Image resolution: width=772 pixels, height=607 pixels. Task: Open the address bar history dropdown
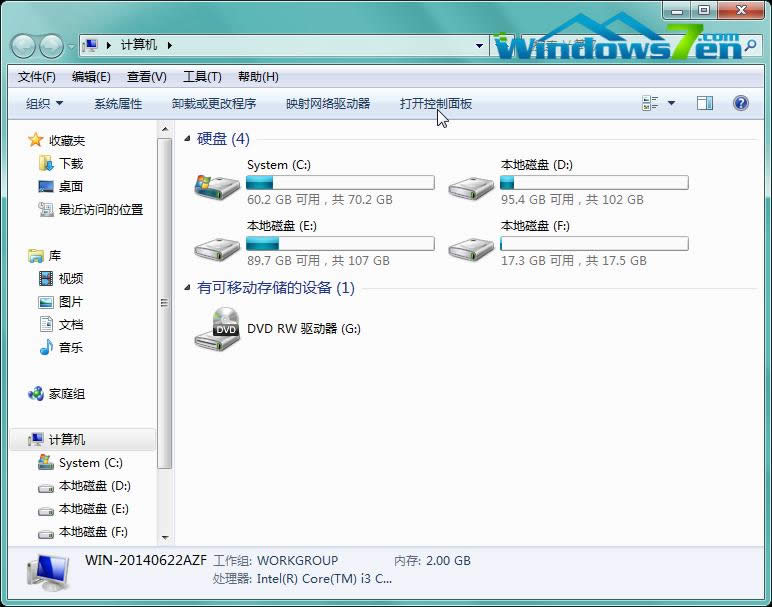click(479, 46)
